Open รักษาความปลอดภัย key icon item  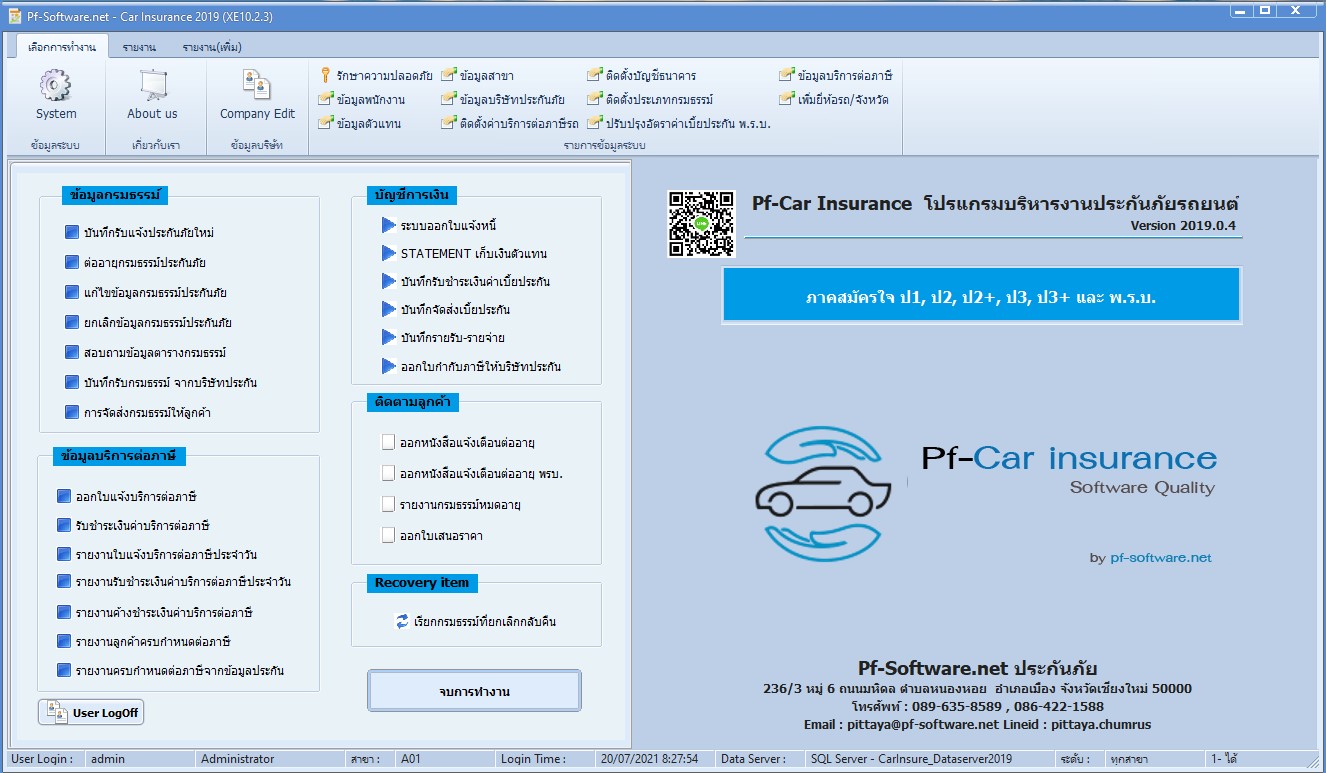(376, 75)
